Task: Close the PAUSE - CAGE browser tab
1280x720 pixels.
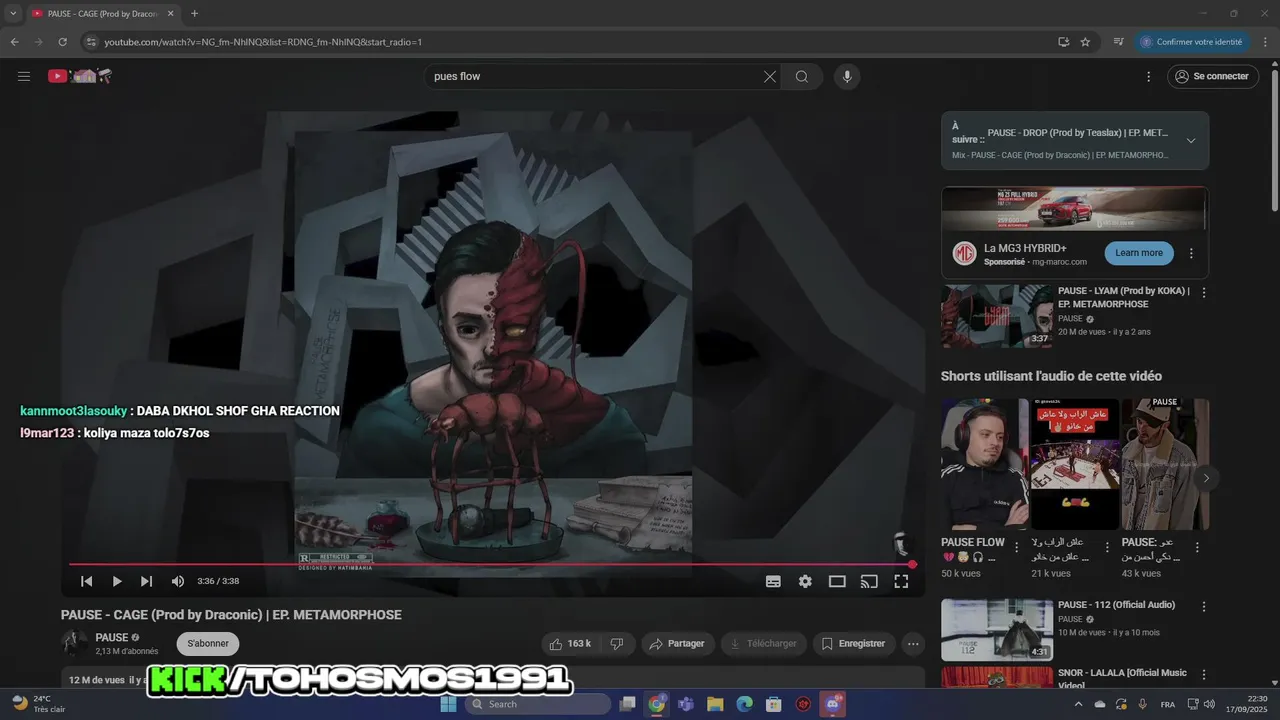Action: (x=171, y=14)
